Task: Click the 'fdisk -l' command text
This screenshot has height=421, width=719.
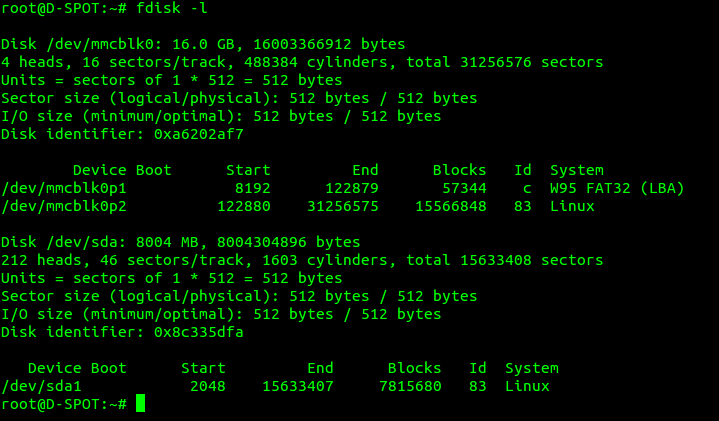Action: (172, 8)
